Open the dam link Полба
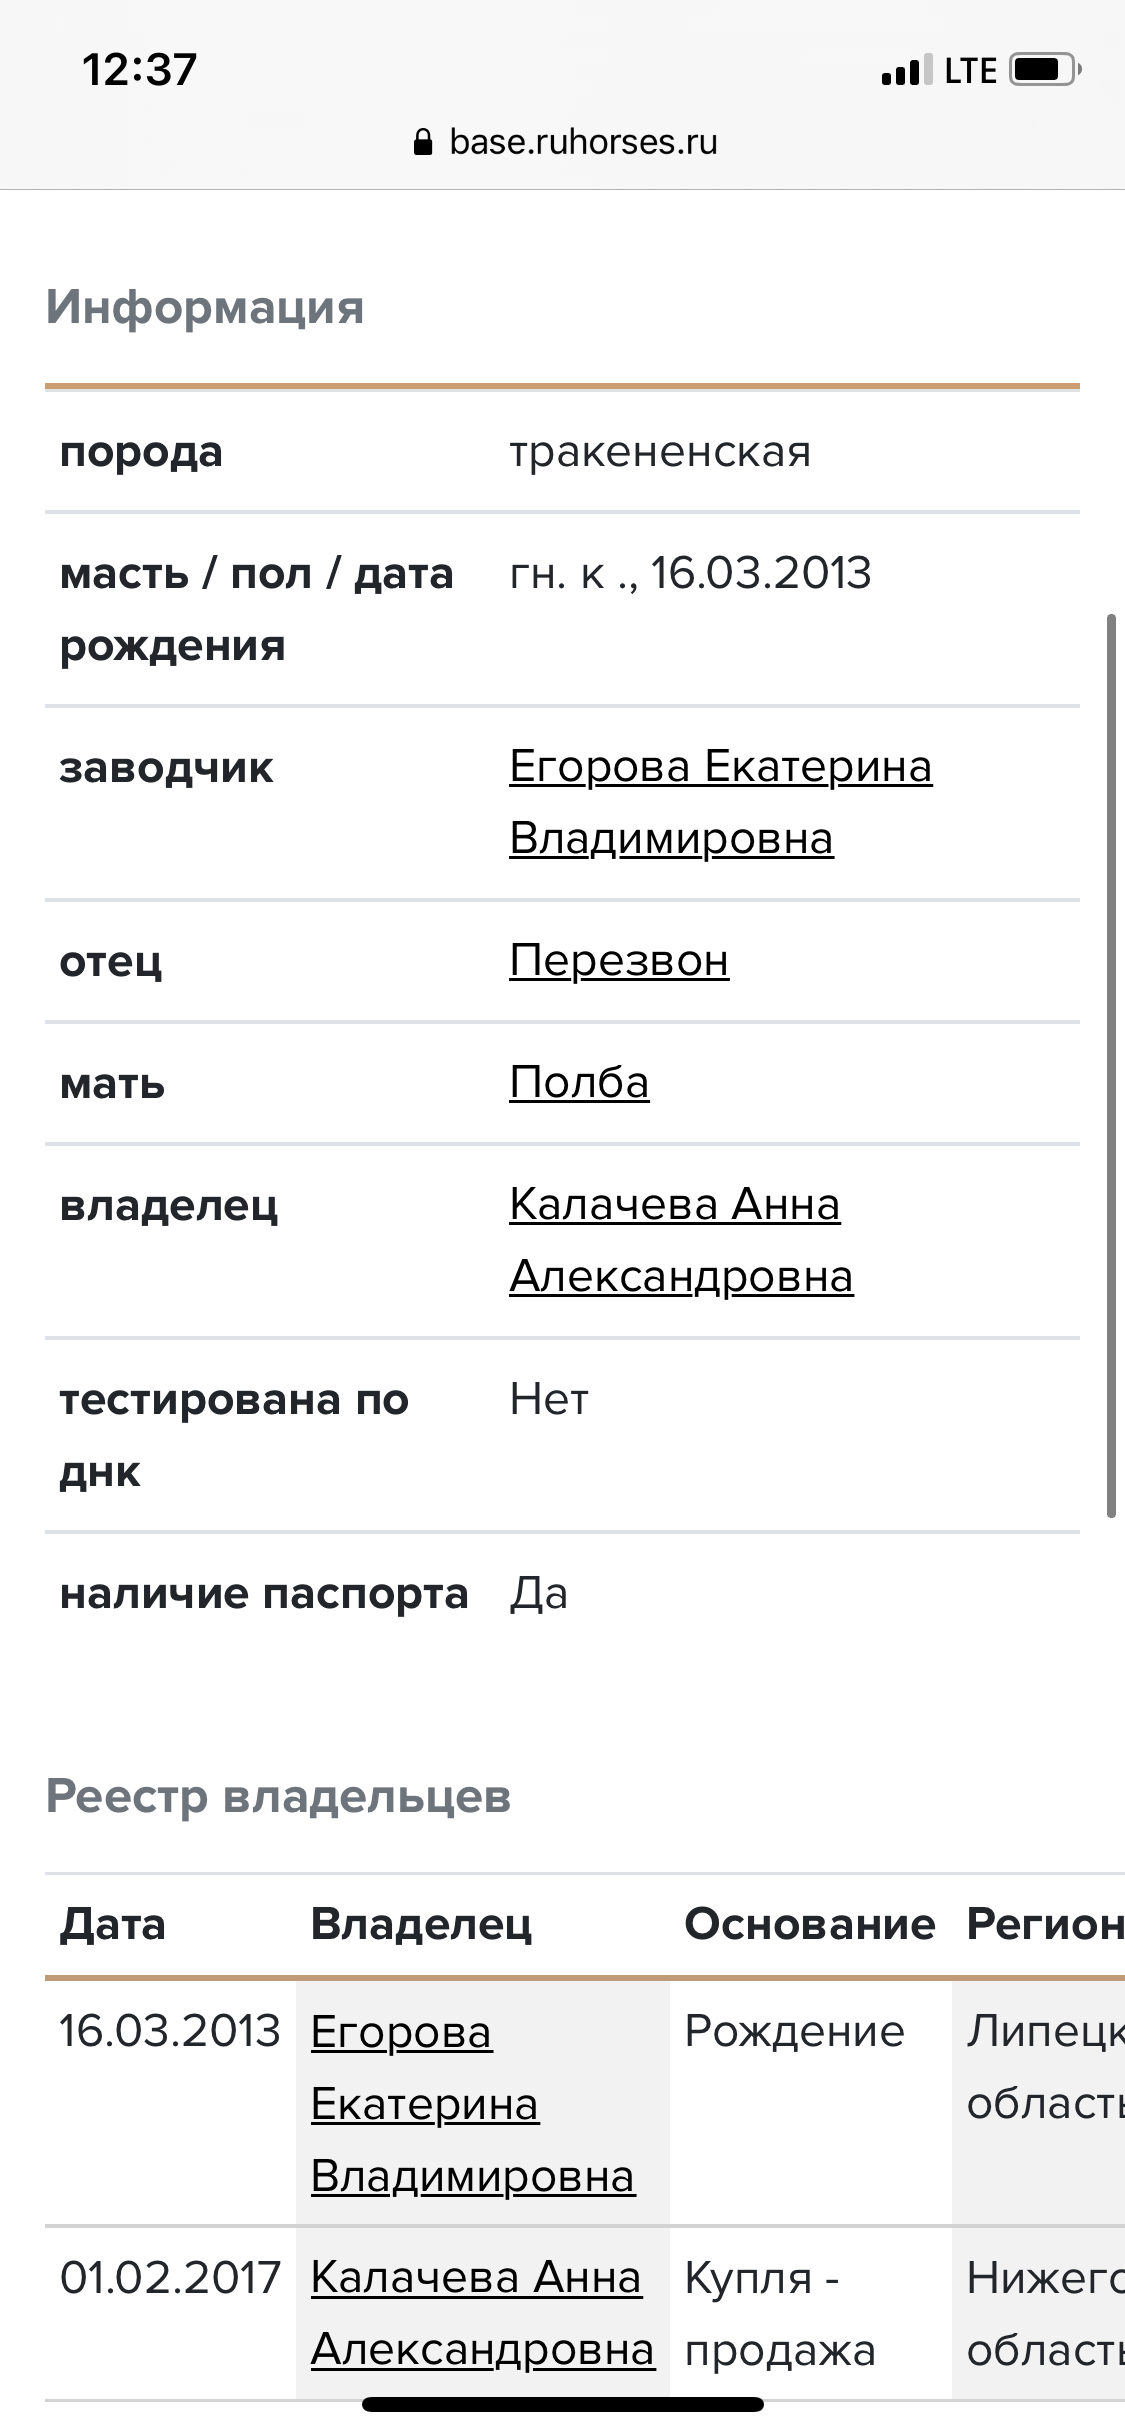The width and height of the screenshot is (1125, 2436). pos(579,1083)
